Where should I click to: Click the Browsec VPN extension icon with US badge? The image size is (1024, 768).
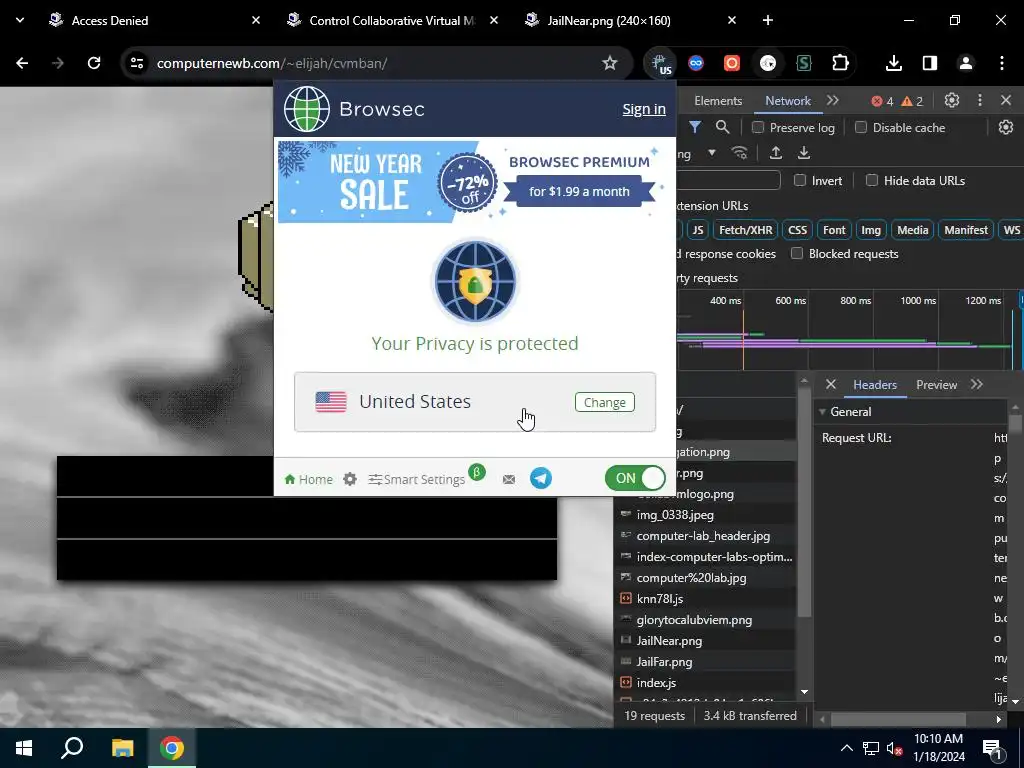pos(660,63)
